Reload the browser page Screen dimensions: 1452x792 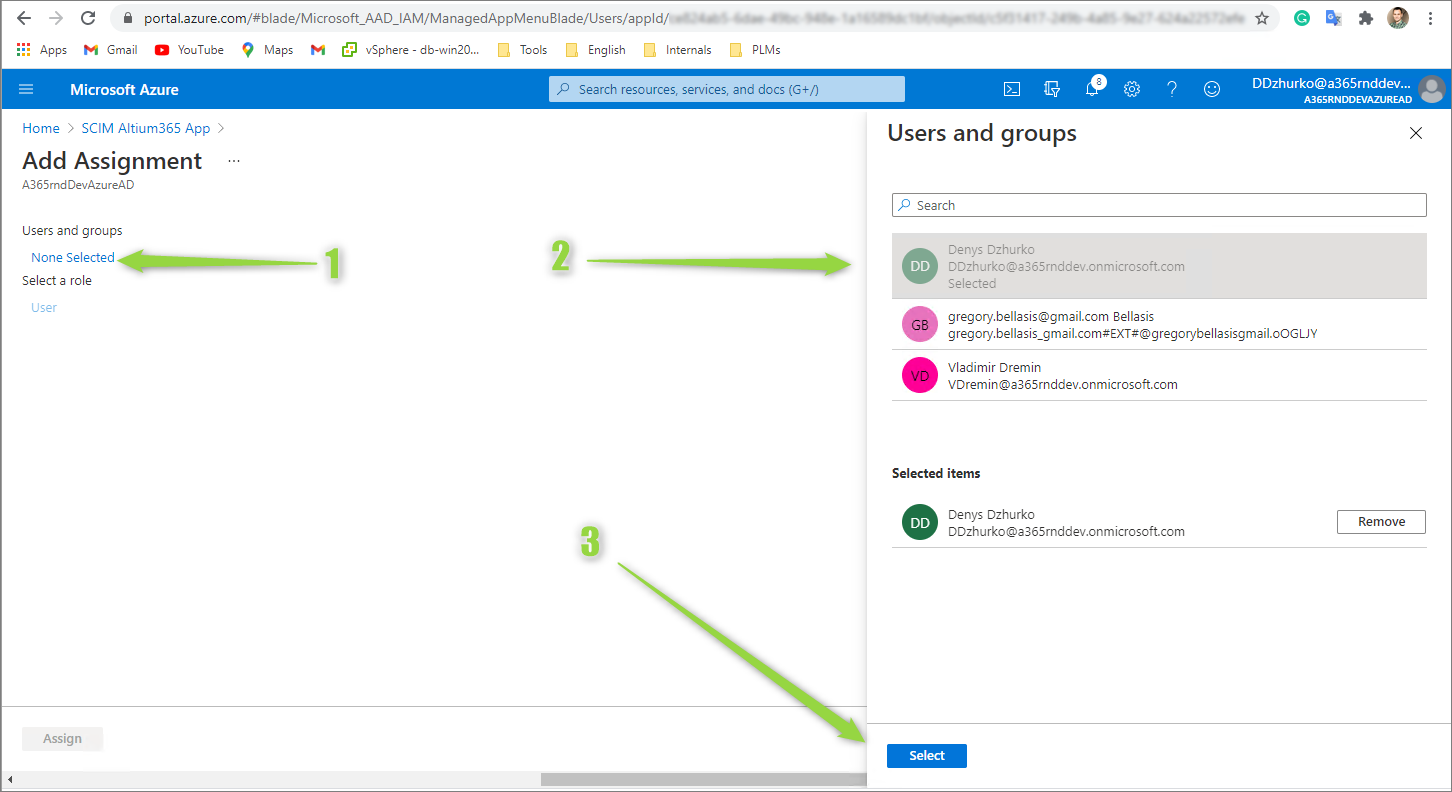tap(88, 18)
